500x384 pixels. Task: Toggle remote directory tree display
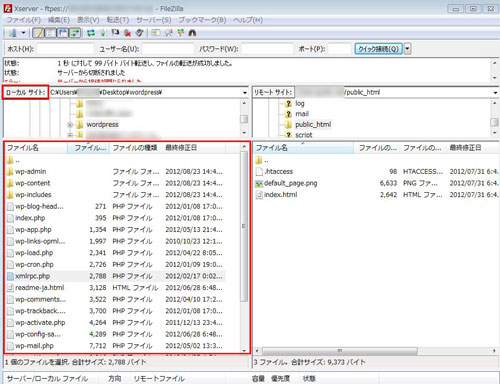pos(62,33)
